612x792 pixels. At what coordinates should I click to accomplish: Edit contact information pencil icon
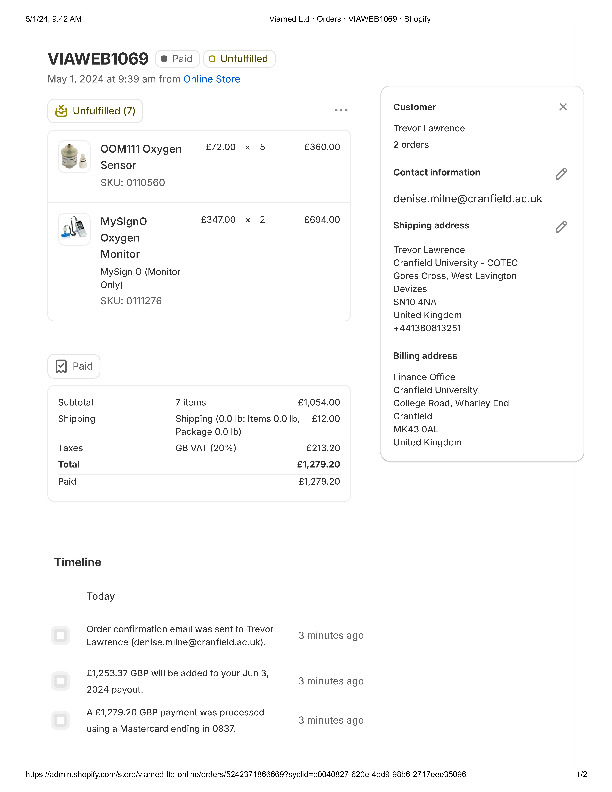[x=561, y=174]
